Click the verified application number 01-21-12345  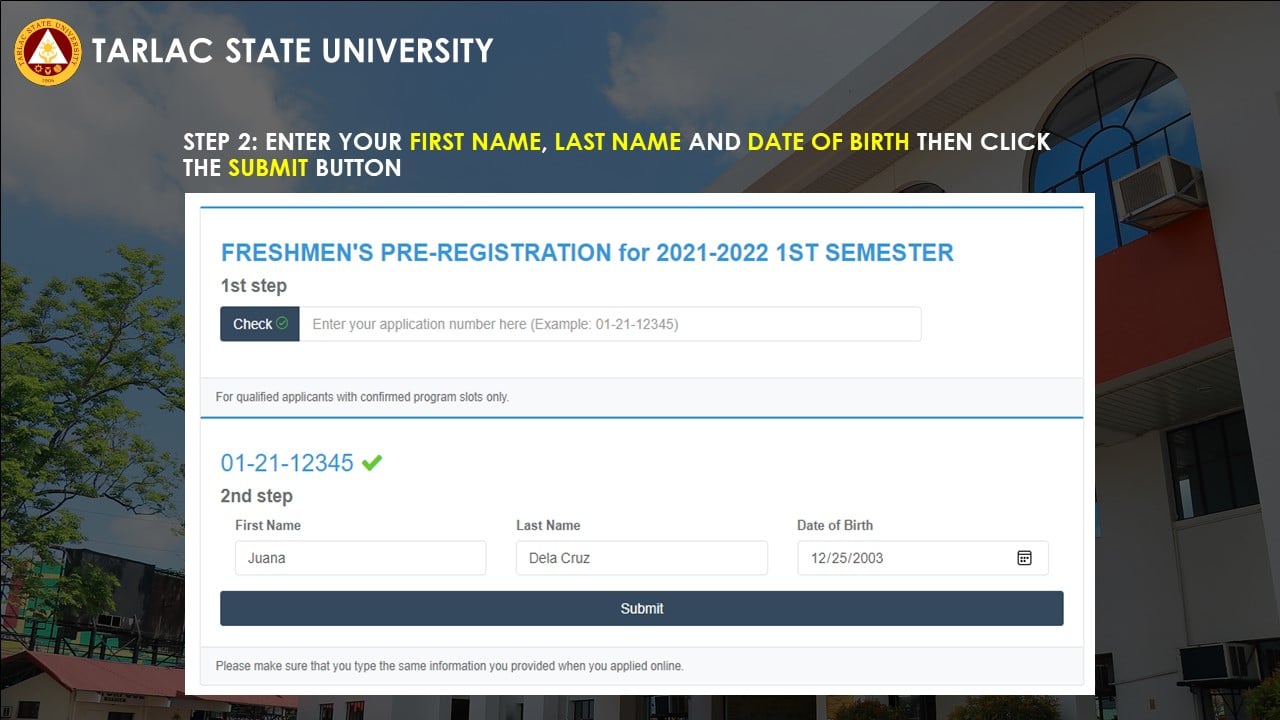[287, 463]
